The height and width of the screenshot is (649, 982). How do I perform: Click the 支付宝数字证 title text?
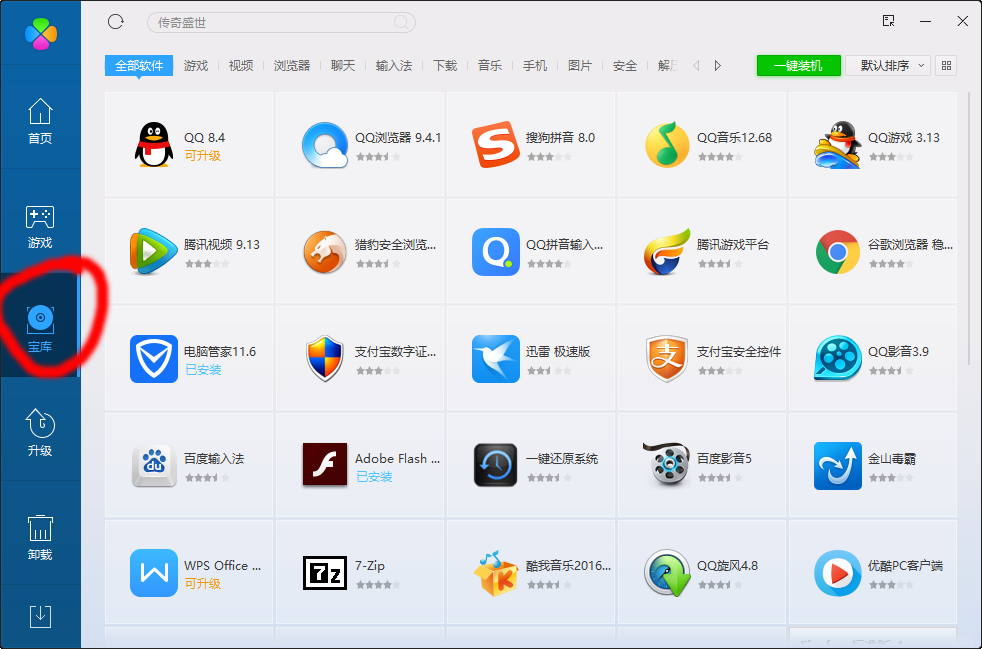tap(395, 351)
